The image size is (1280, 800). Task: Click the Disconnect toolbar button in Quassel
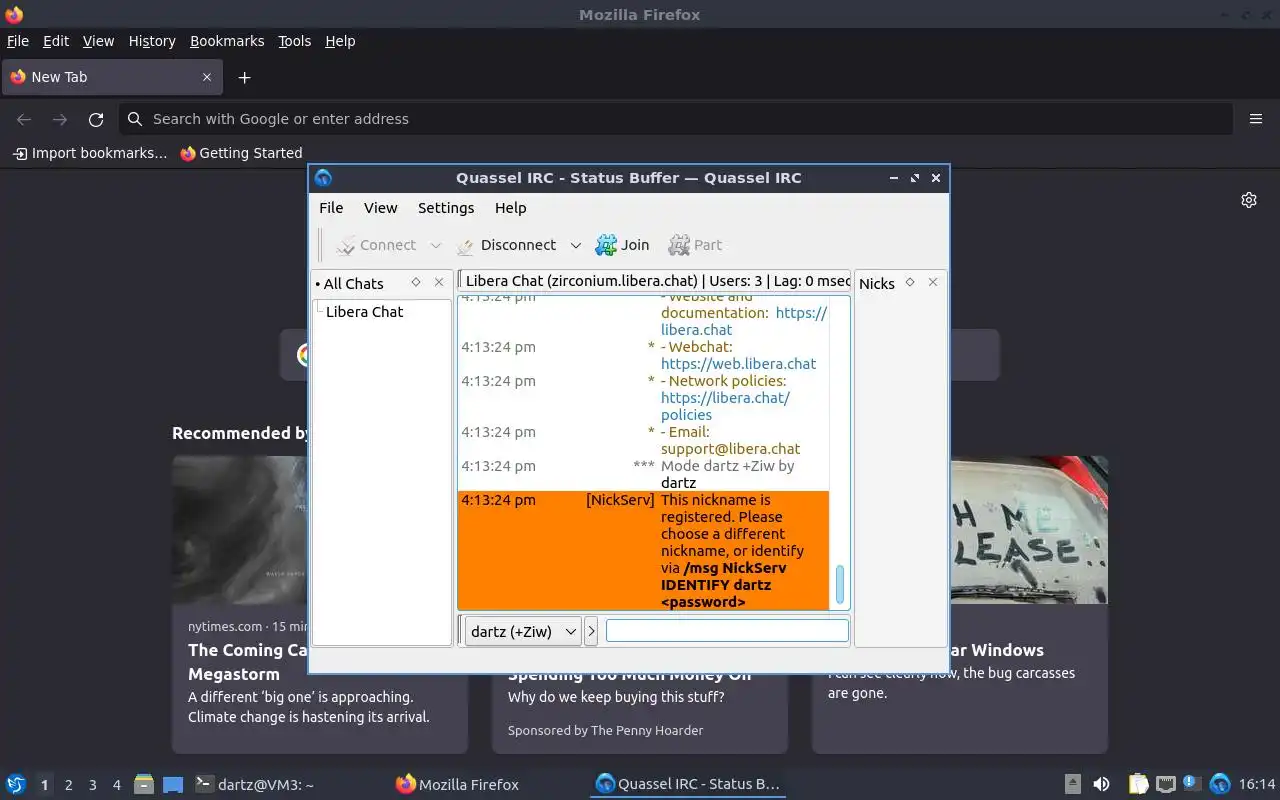[506, 245]
